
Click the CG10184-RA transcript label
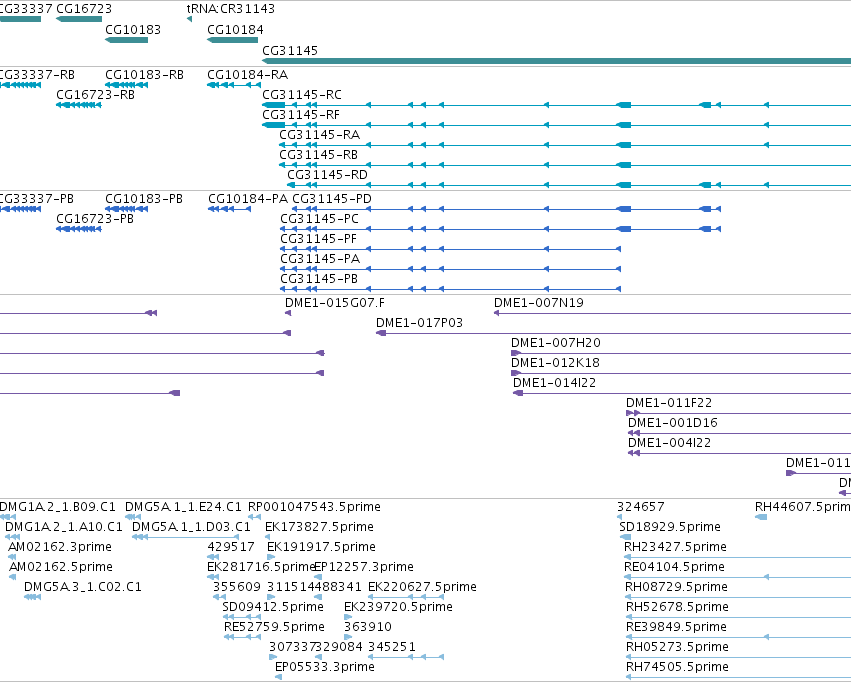(247, 74)
